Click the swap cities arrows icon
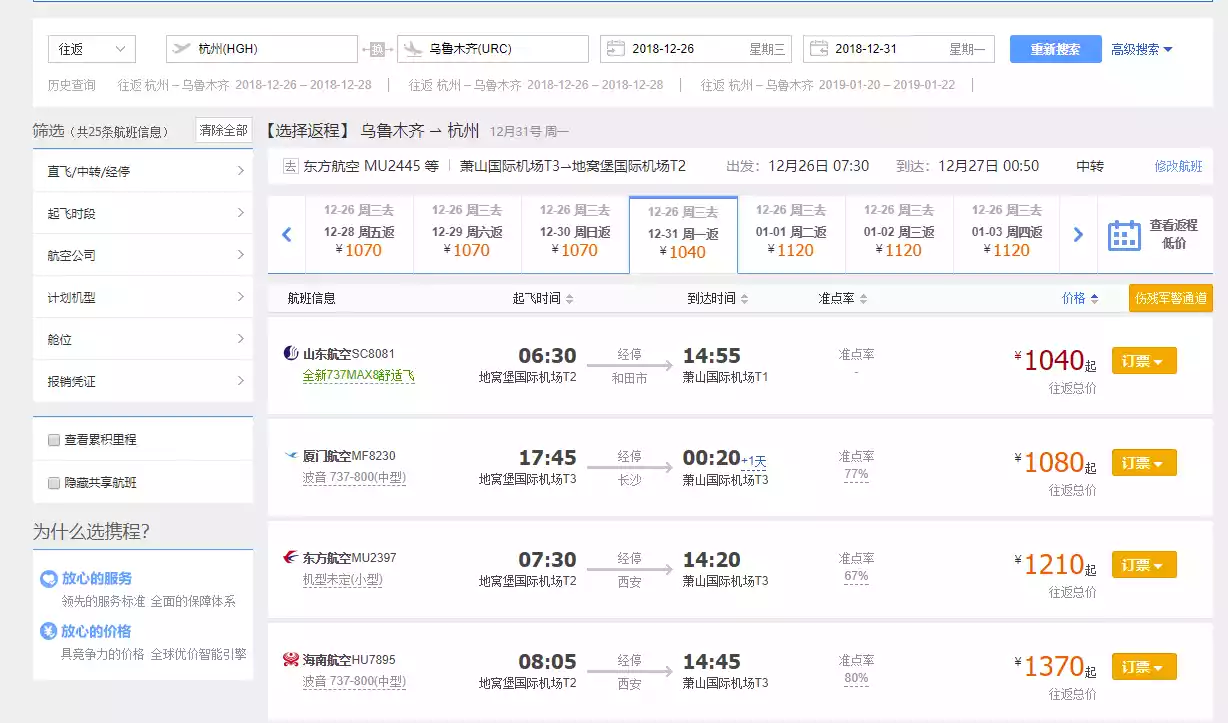Screen dimensions: 1228x723 click(x=377, y=49)
